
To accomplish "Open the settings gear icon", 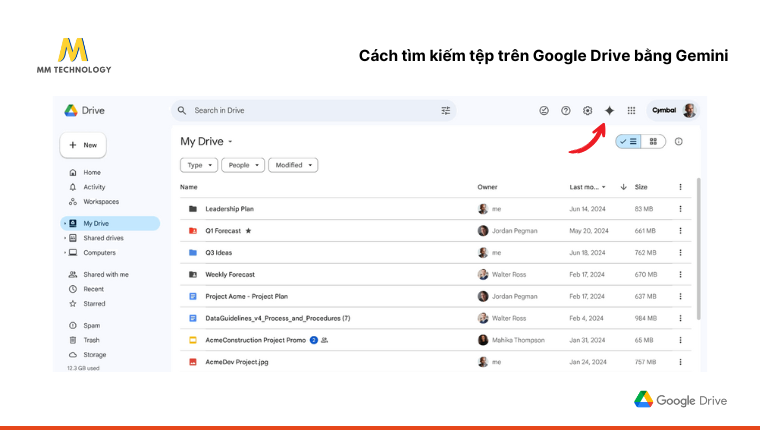I will pyautogui.click(x=587, y=111).
